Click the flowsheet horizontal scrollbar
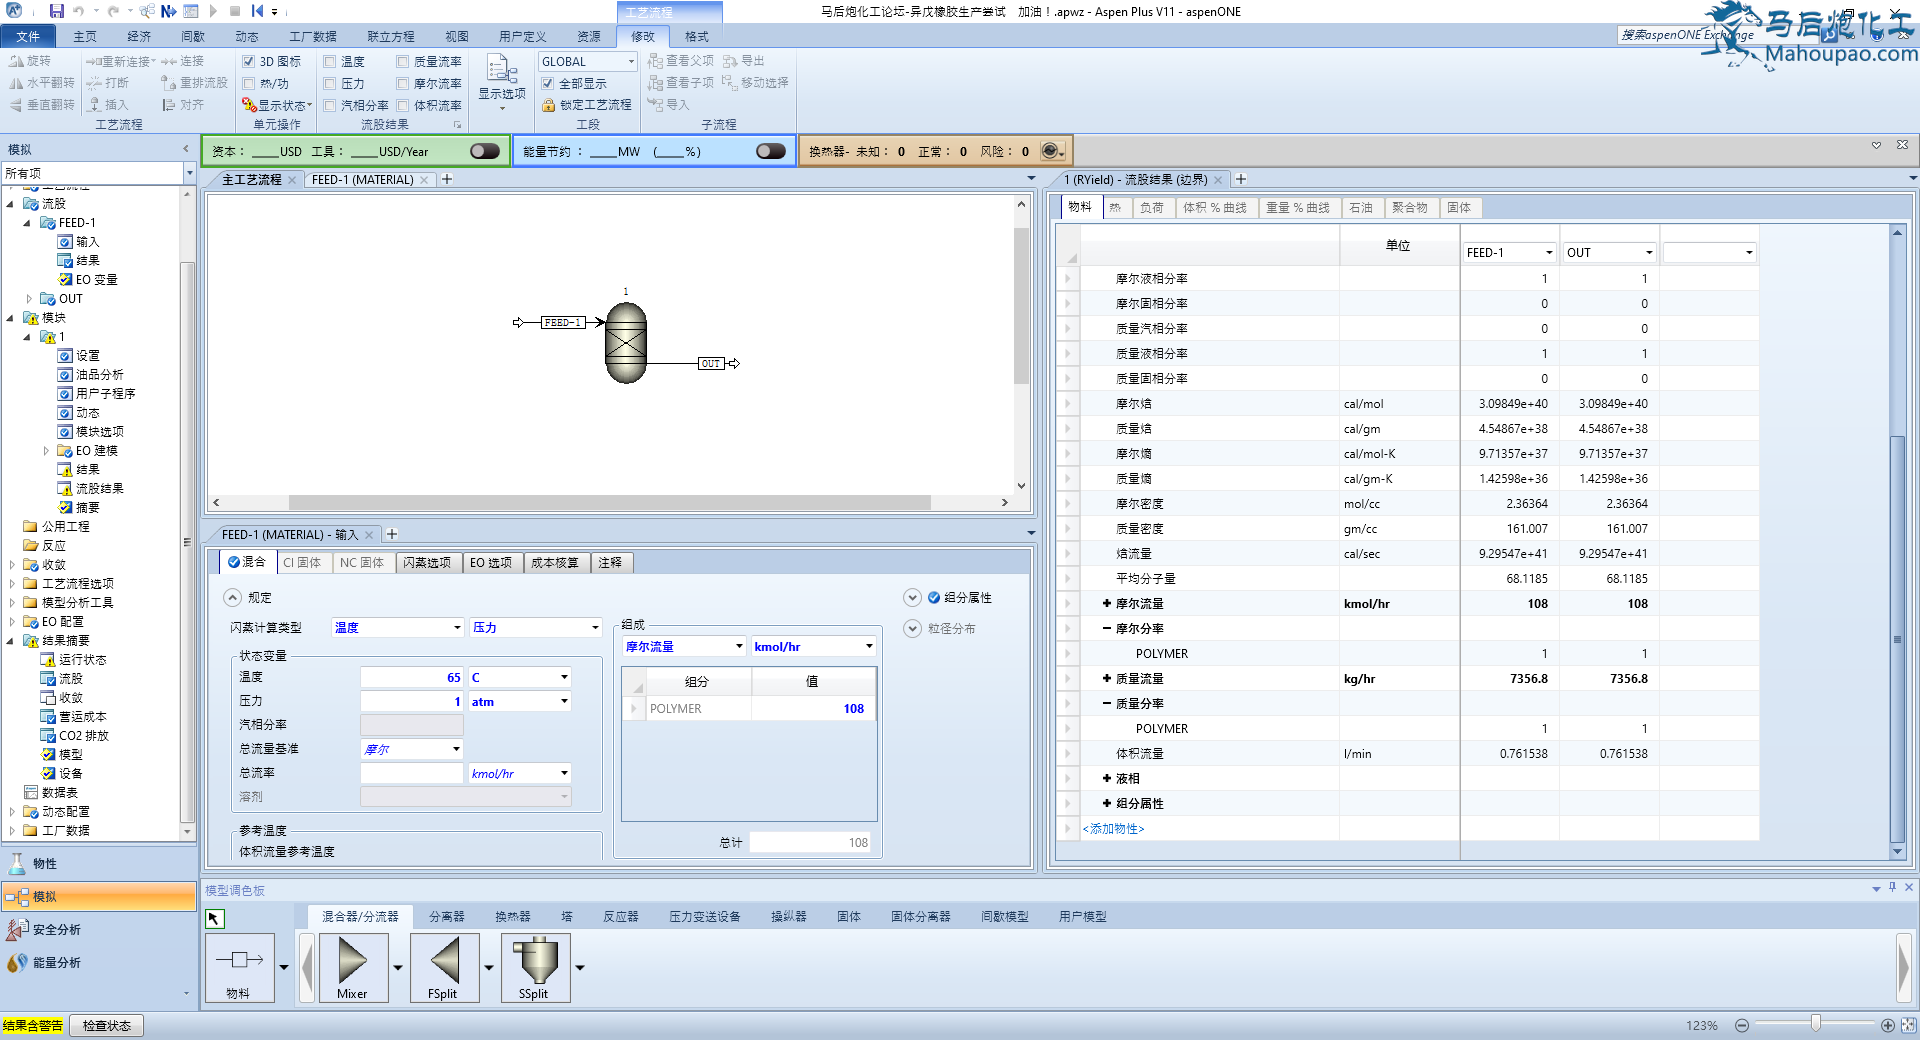Viewport: 1920px width, 1040px height. (x=610, y=502)
